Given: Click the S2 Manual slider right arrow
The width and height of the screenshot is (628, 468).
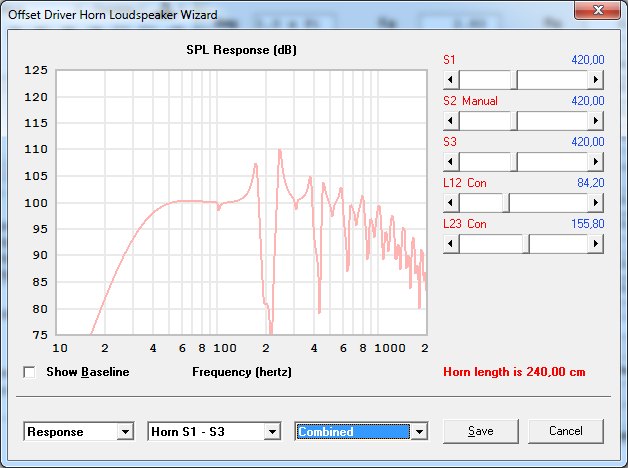Looking at the screenshot, I should coord(596,121).
